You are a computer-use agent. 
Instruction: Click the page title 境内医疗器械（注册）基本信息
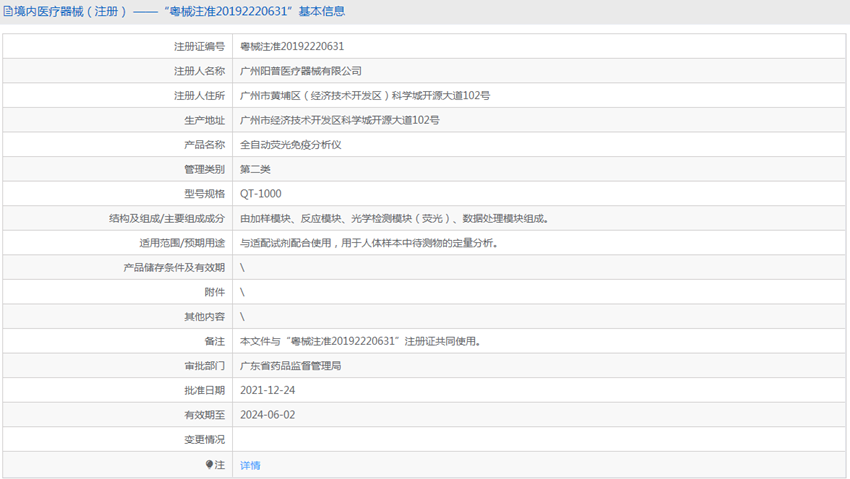179,11
